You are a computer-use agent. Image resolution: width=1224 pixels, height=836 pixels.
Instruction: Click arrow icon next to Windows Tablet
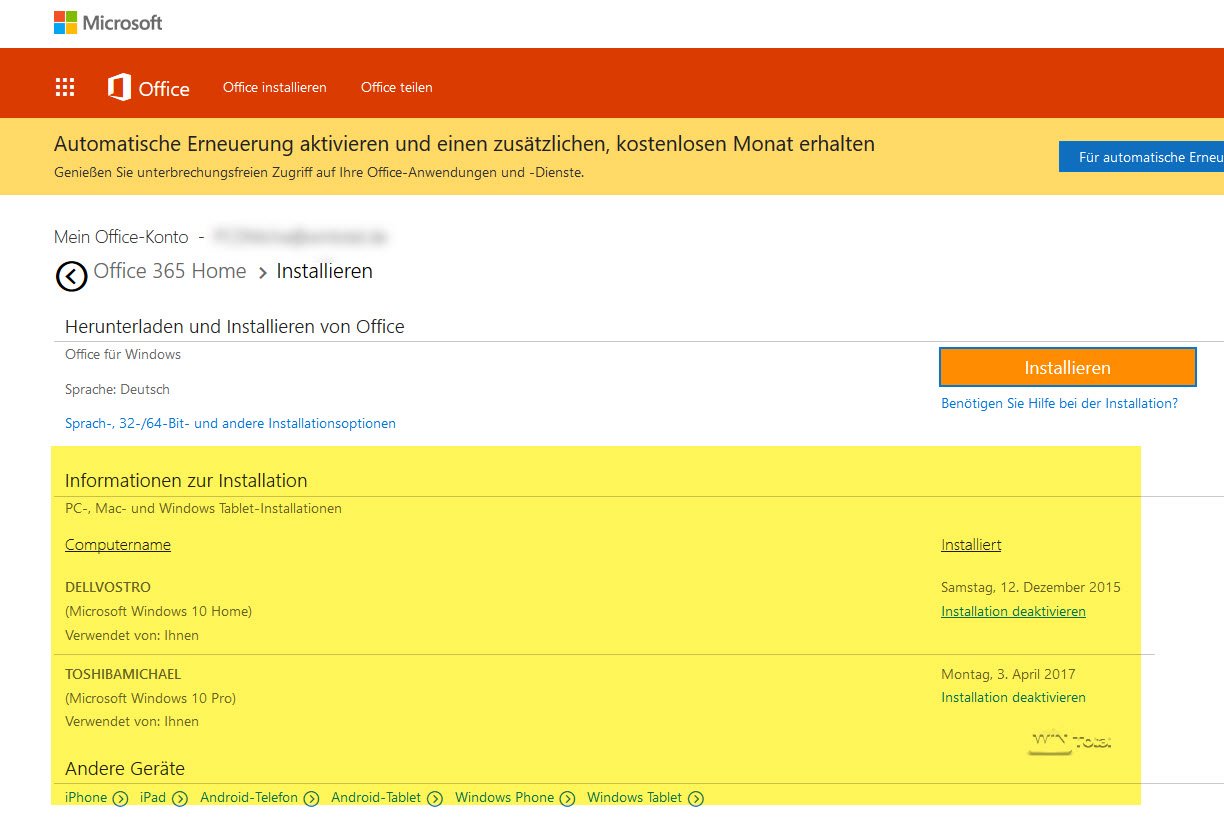coord(696,798)
